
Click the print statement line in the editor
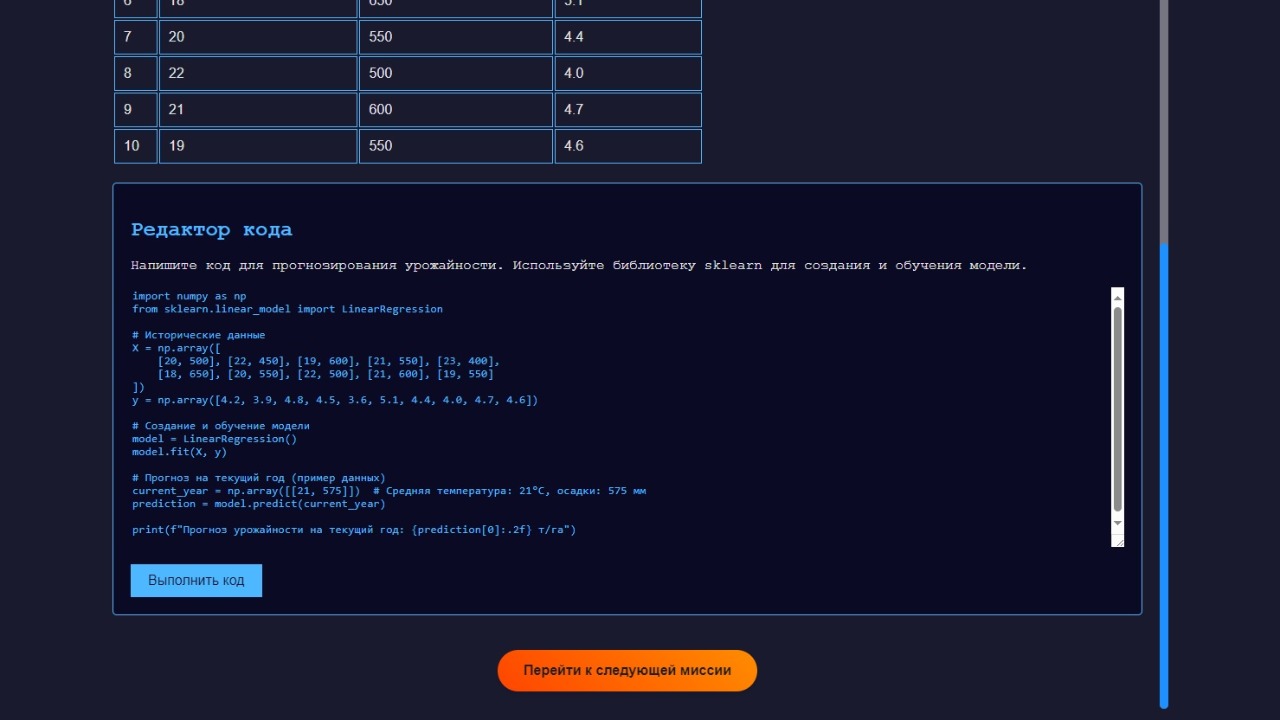click(354, 529)
